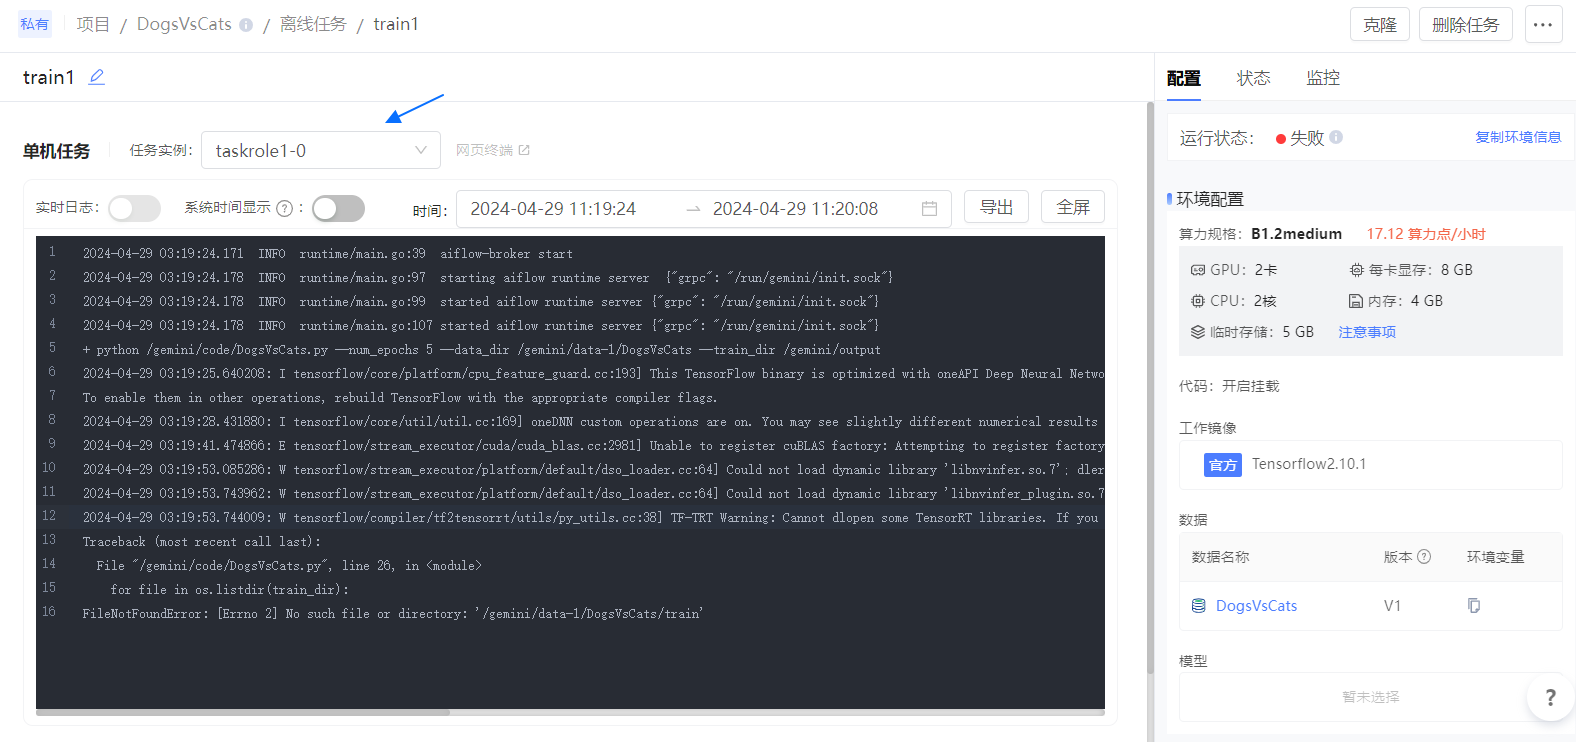Toggle the 系统时间显示 switch
1576x742 pixels.
click(338, 208)
